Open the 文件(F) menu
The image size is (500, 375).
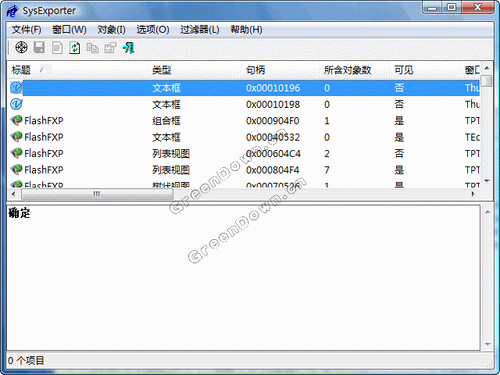coord(26,30)
